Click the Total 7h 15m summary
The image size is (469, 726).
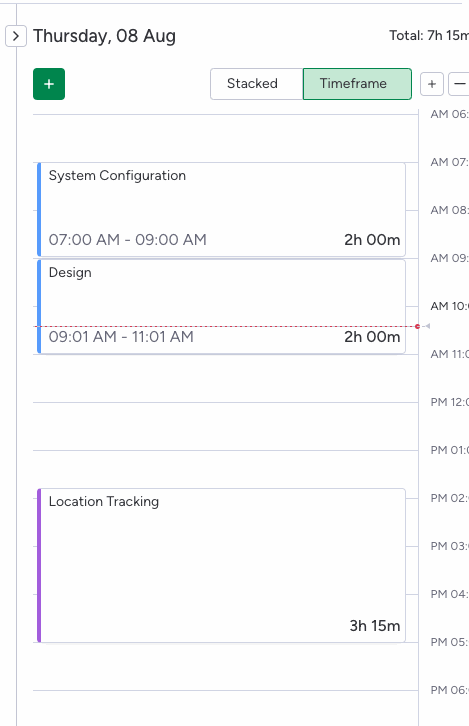coord(429,35)
